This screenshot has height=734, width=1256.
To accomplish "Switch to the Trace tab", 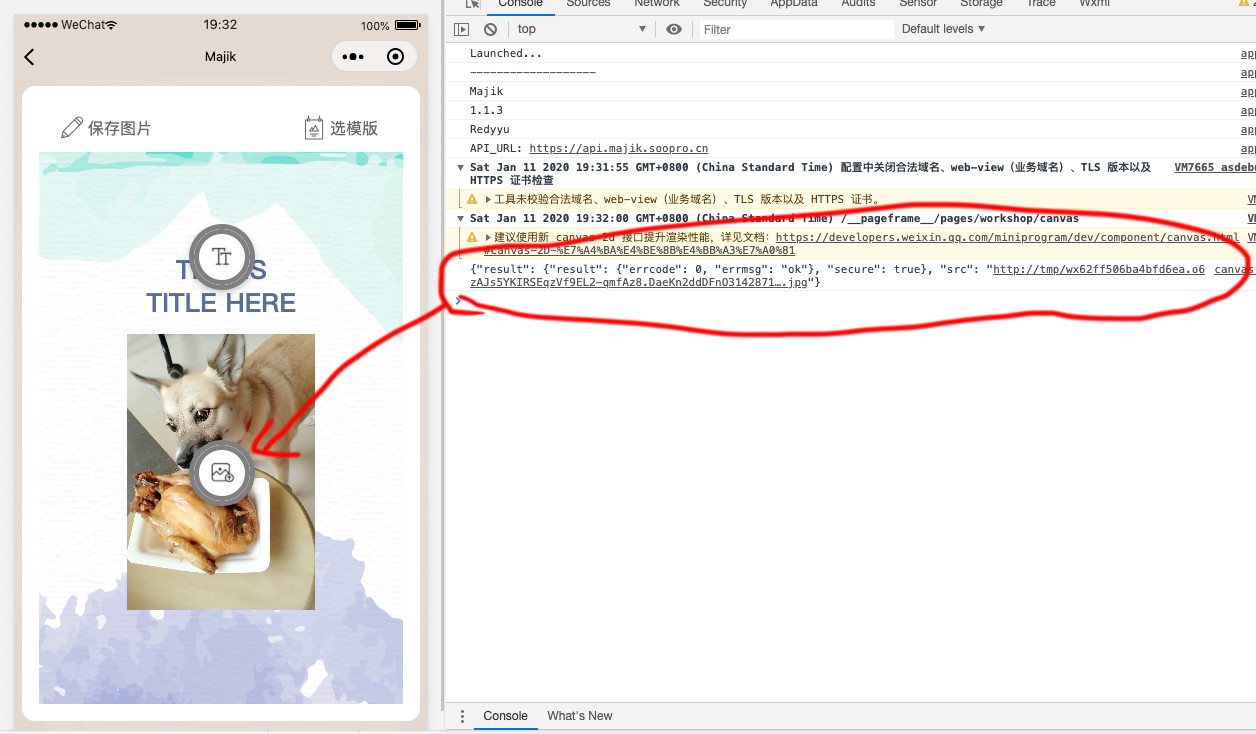I will point(1041,3).
